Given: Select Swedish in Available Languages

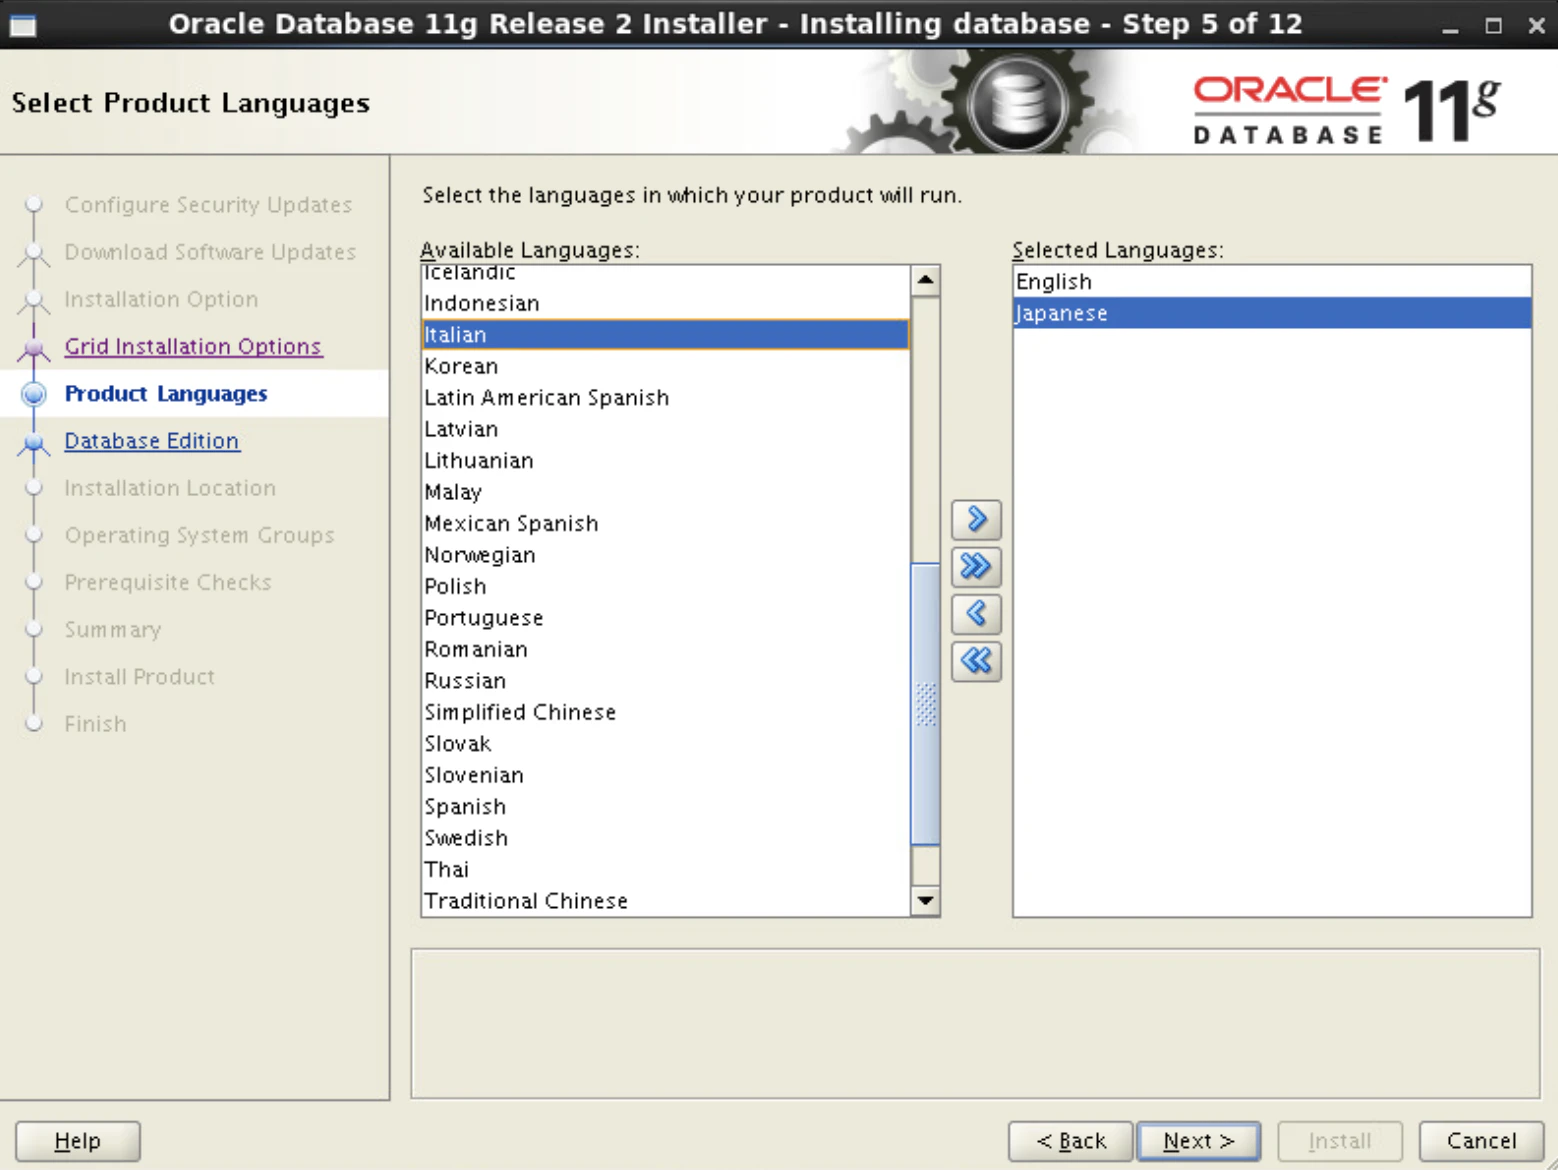Looking at the screenshot, I should 666,839.
